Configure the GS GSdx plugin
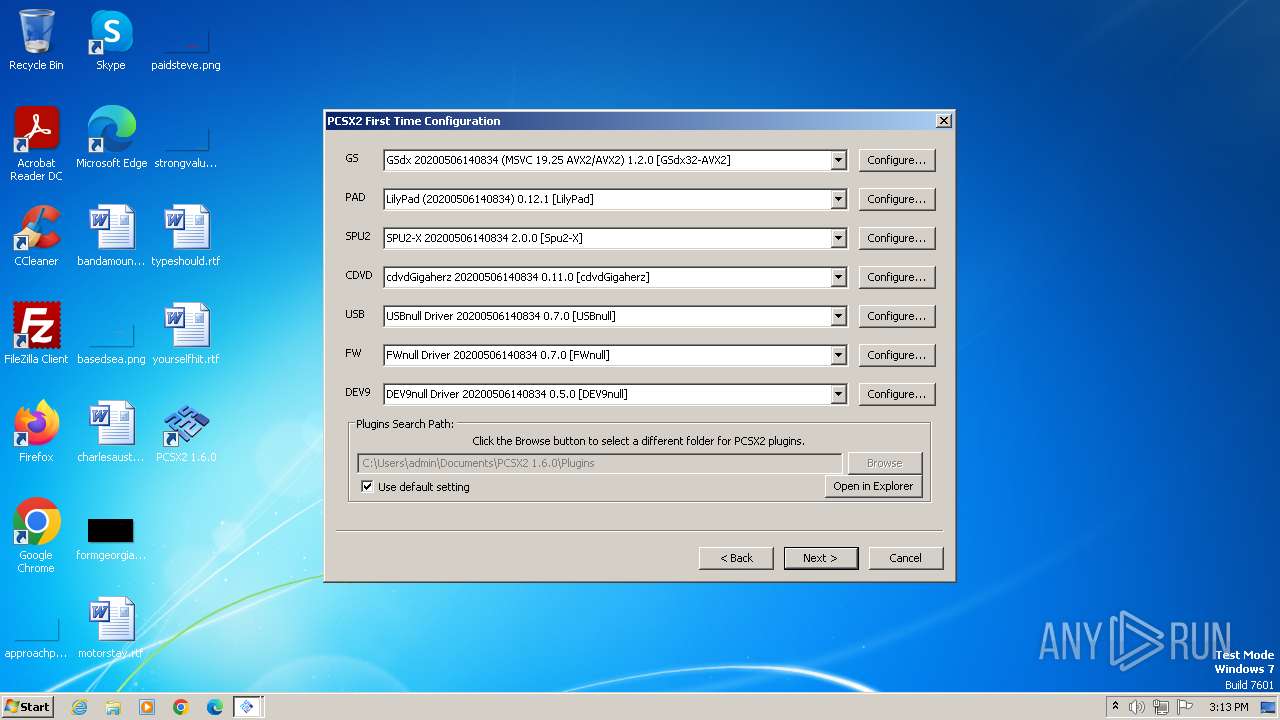Screen dimensions: 1280x720 click(x=897, y=160)
